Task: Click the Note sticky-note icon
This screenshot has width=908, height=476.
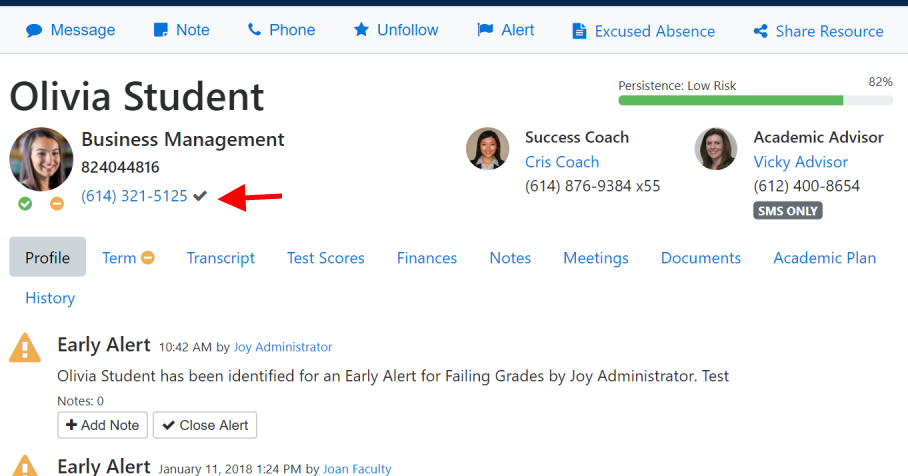Action: pos(160,30)
